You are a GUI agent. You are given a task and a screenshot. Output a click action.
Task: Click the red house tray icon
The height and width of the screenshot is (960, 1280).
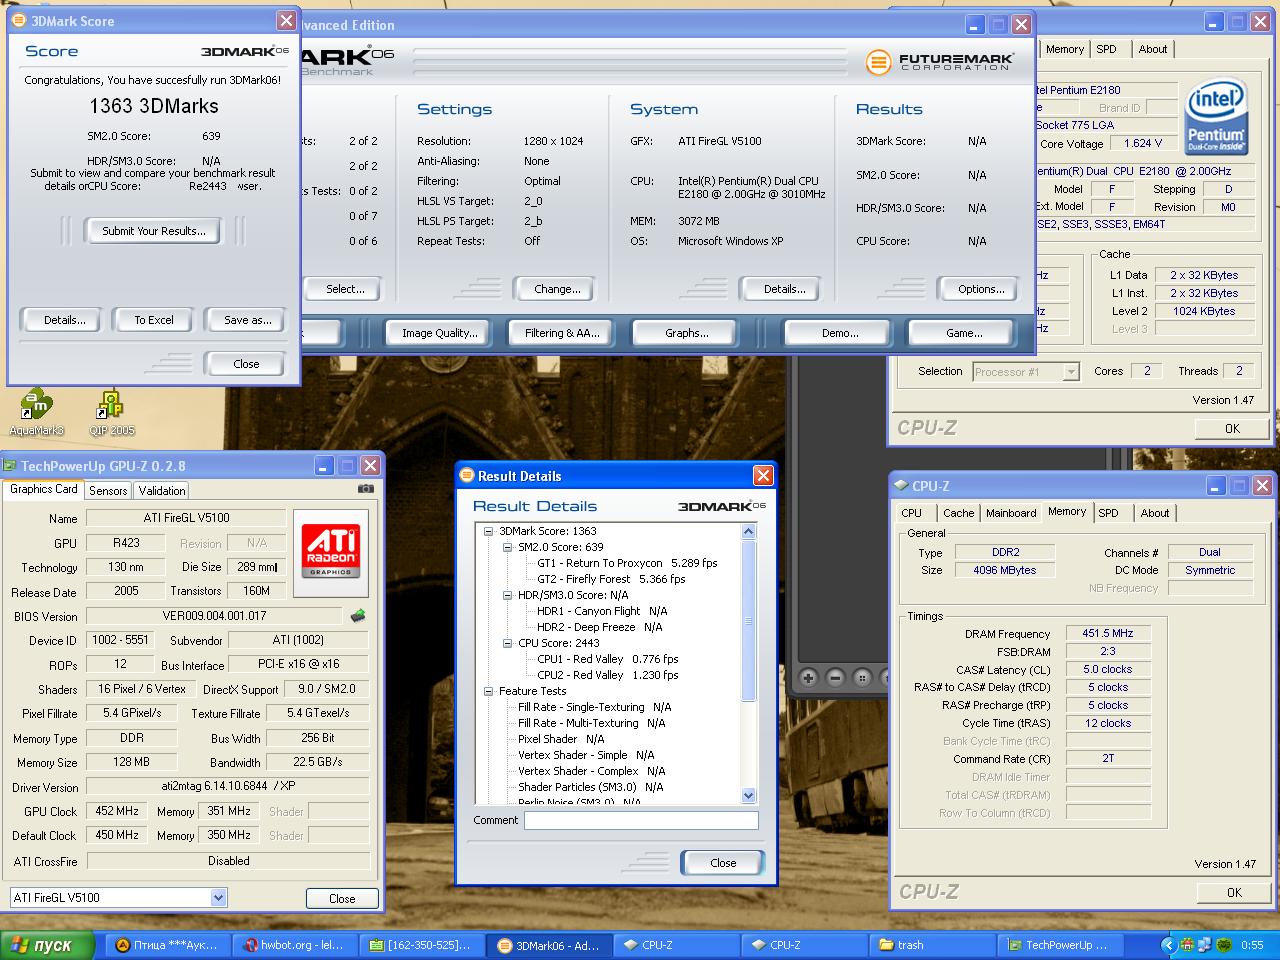coord(1187,945)
